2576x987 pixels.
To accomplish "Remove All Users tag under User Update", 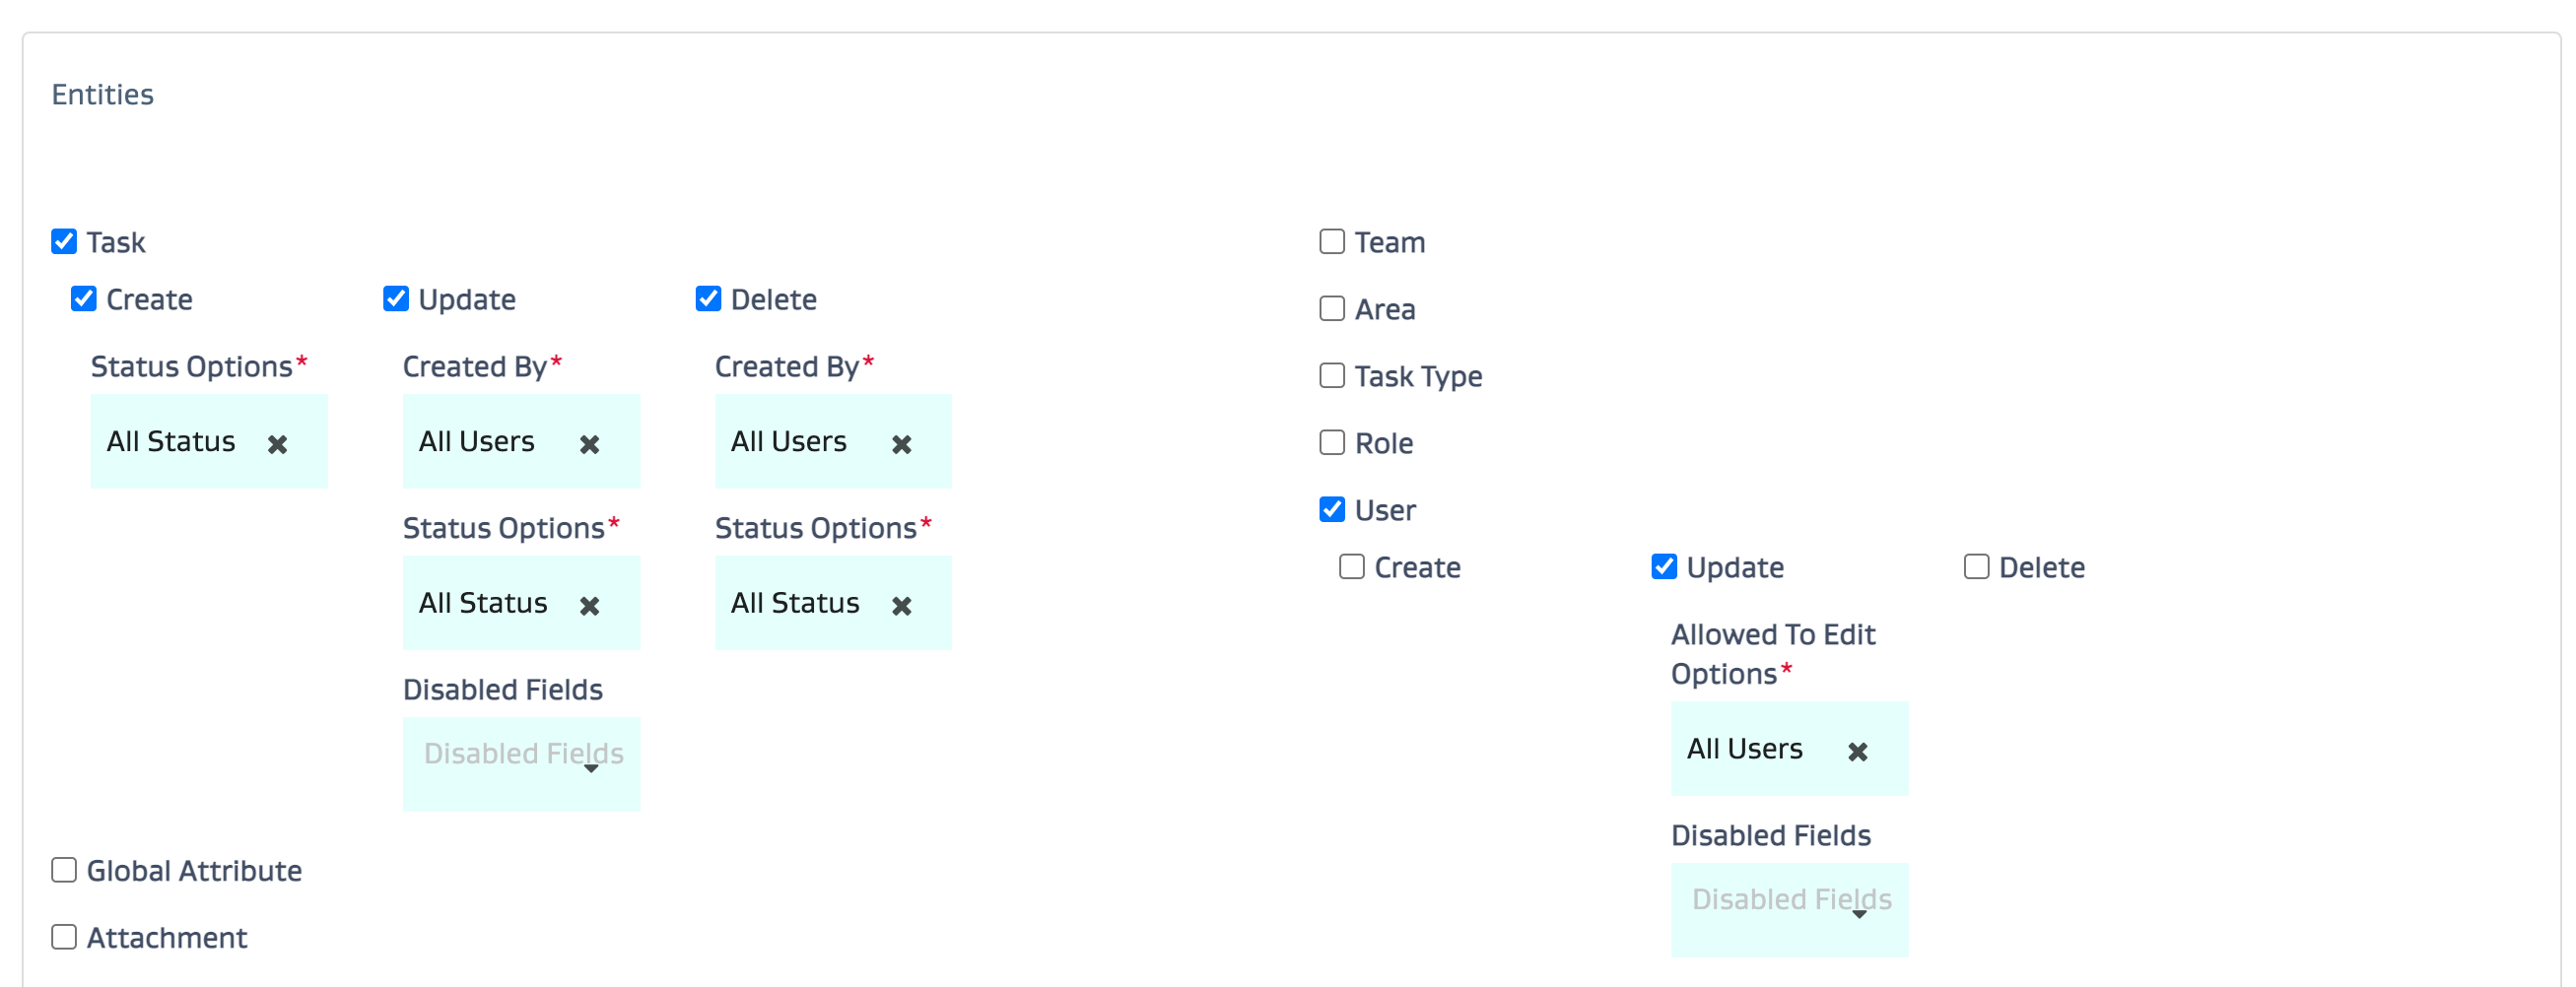I will click(1857, 751).
